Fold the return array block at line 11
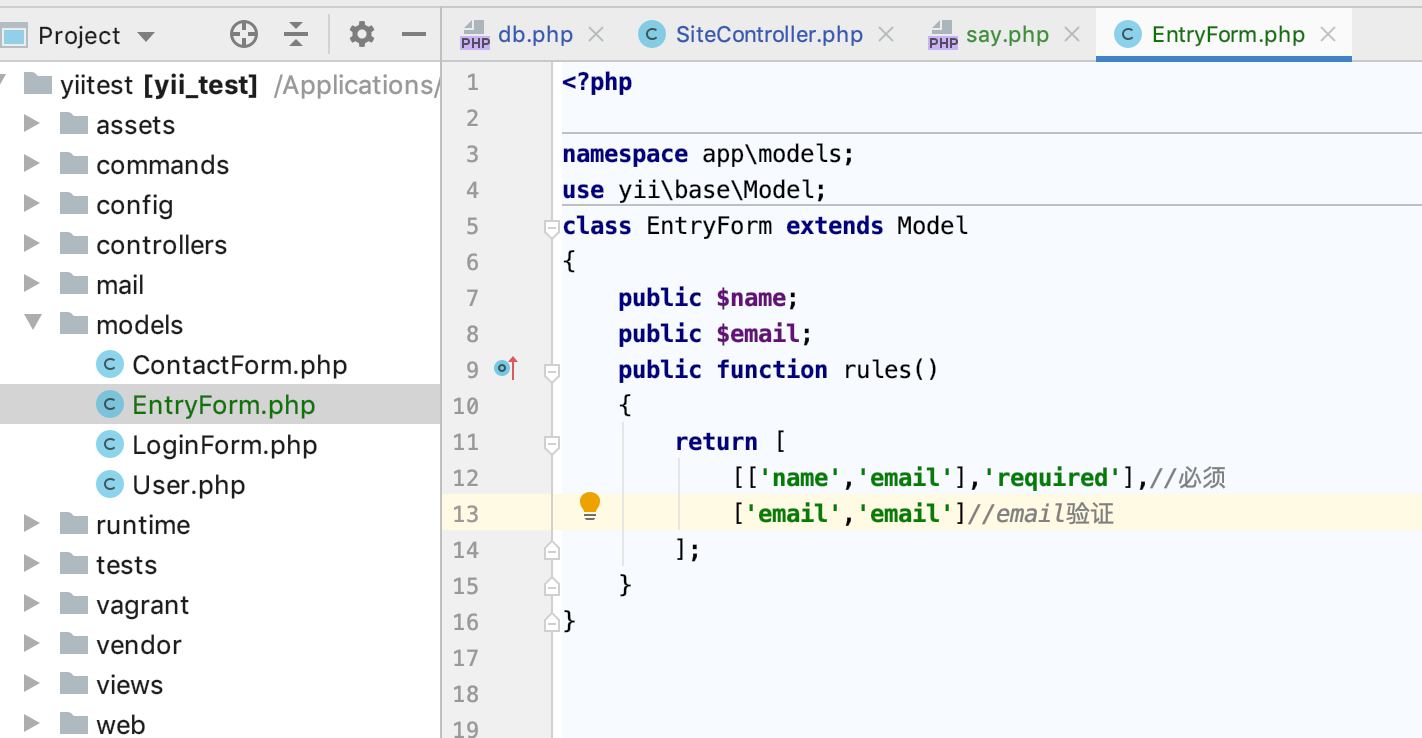The image size is (1422, 738). (551, 443)
